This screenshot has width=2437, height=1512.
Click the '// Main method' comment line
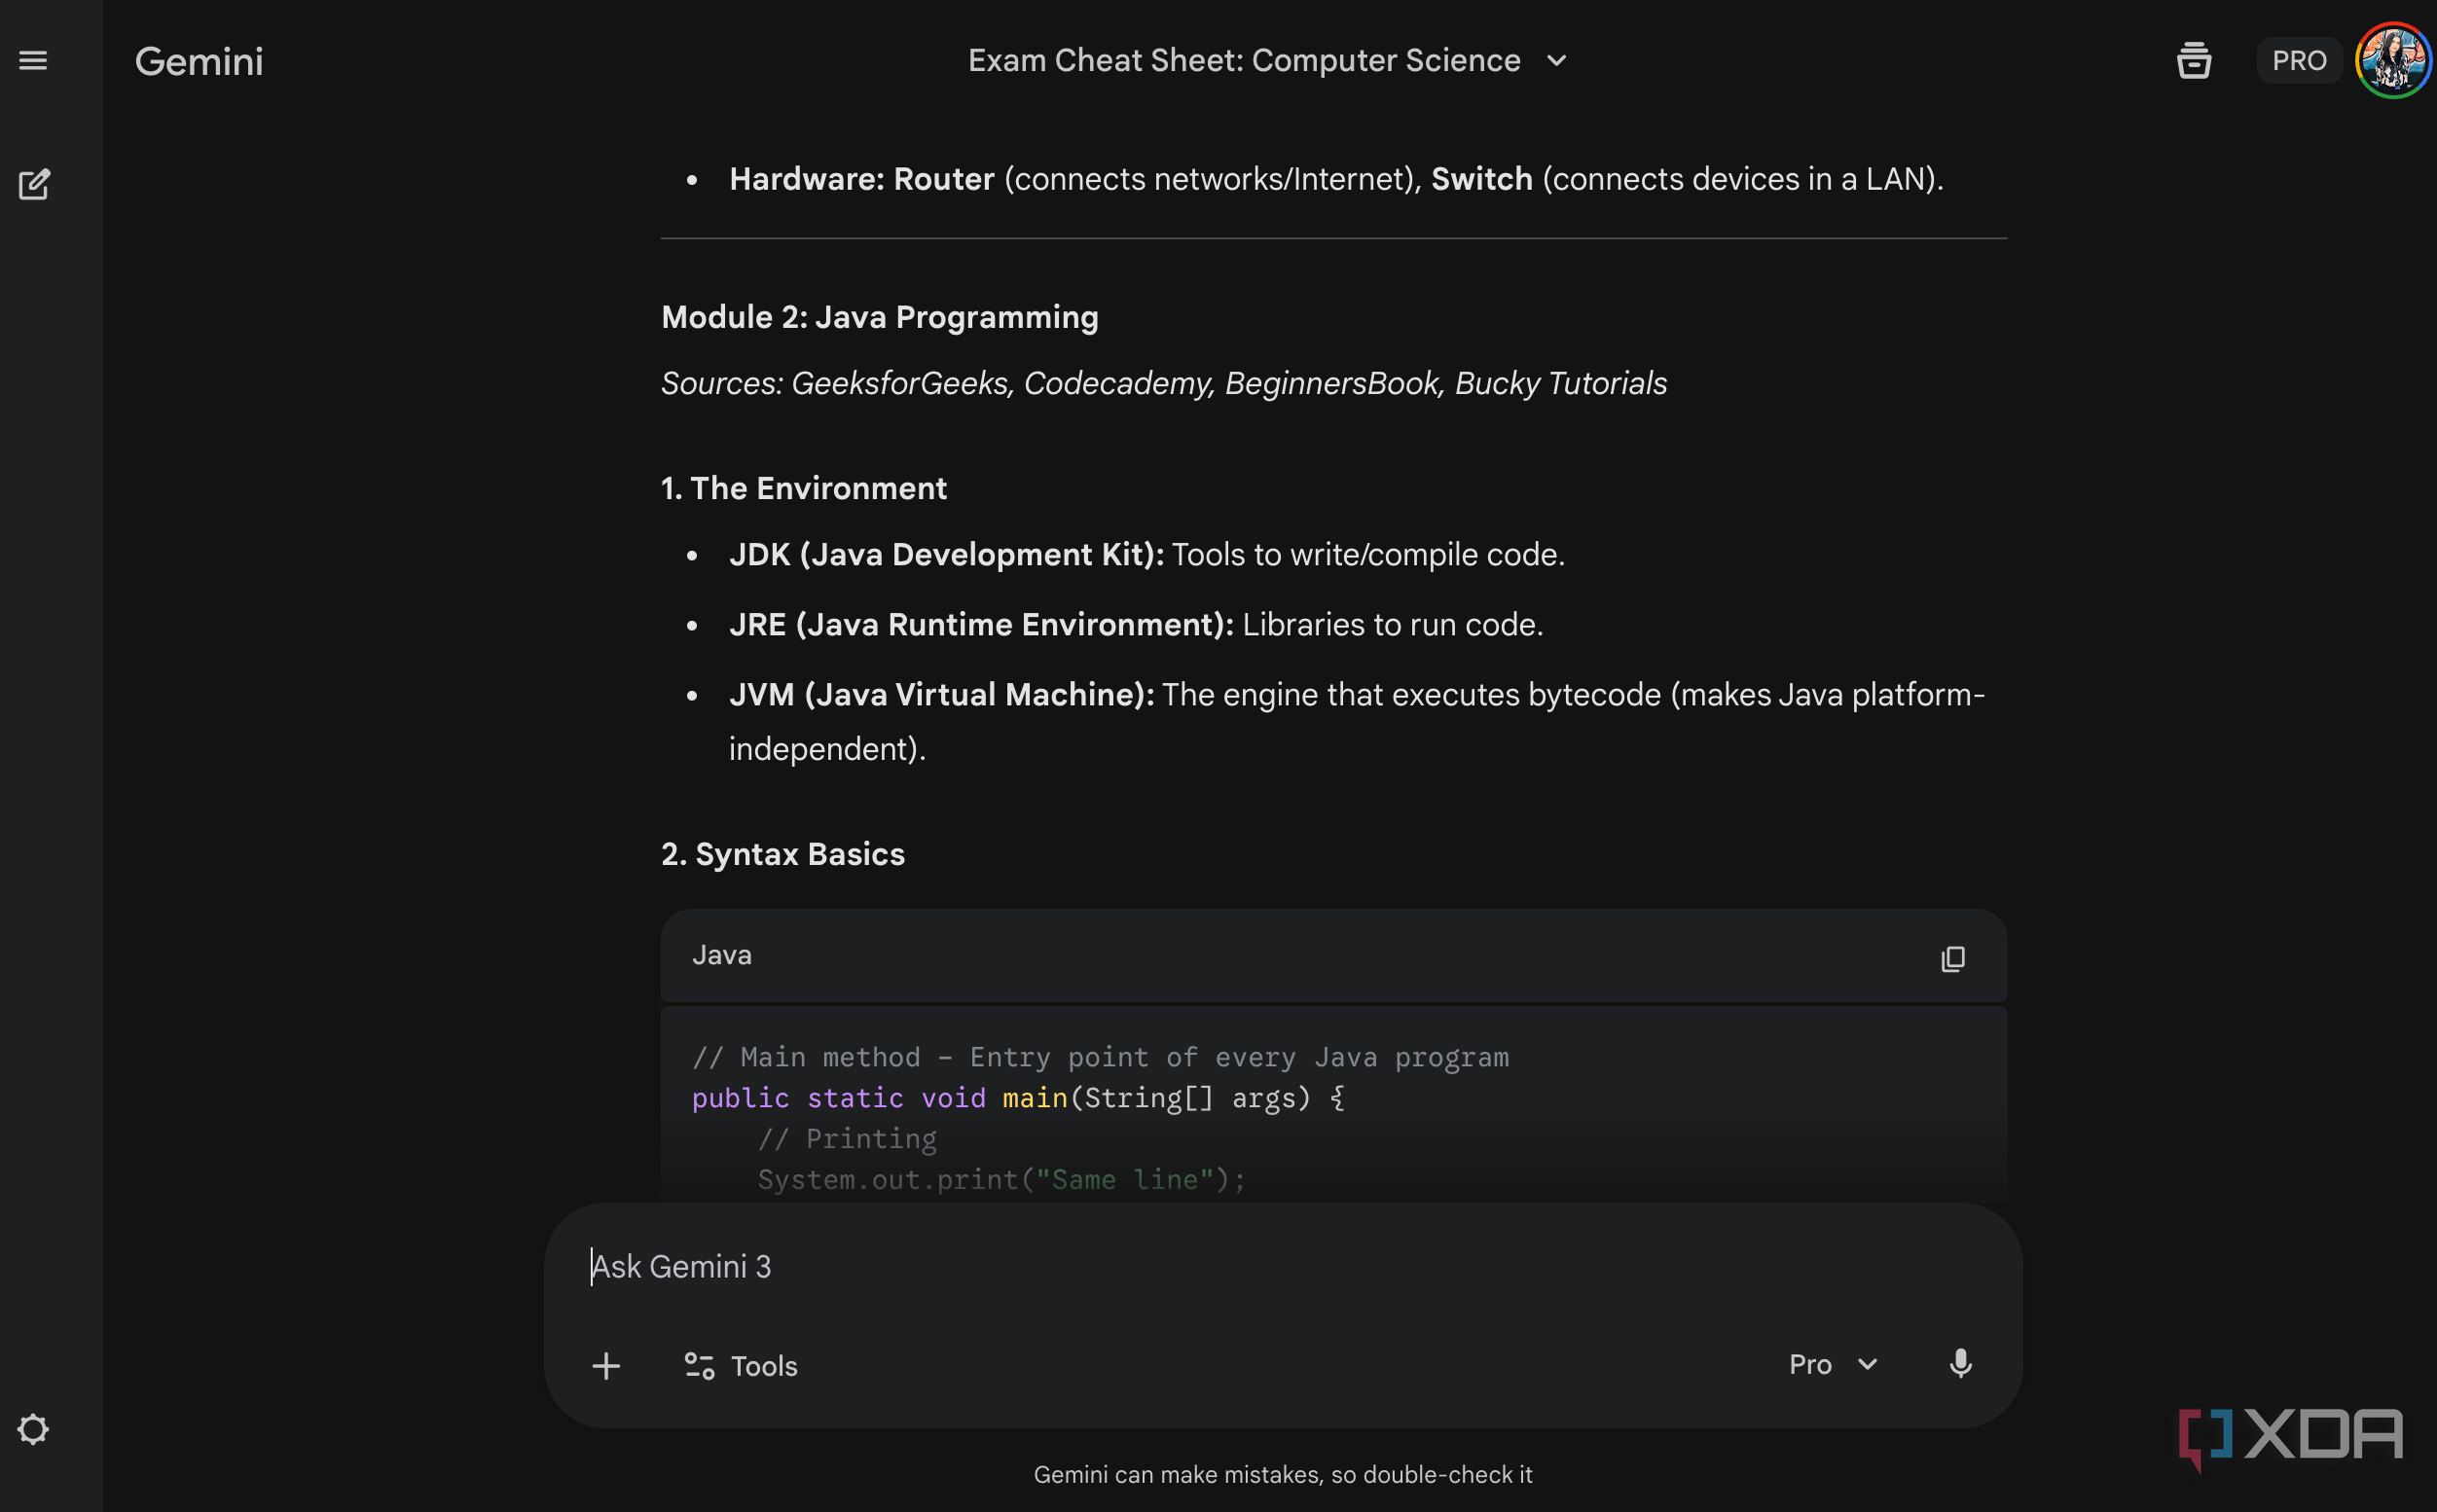pyautogui.click(x=1100, y=1057)
